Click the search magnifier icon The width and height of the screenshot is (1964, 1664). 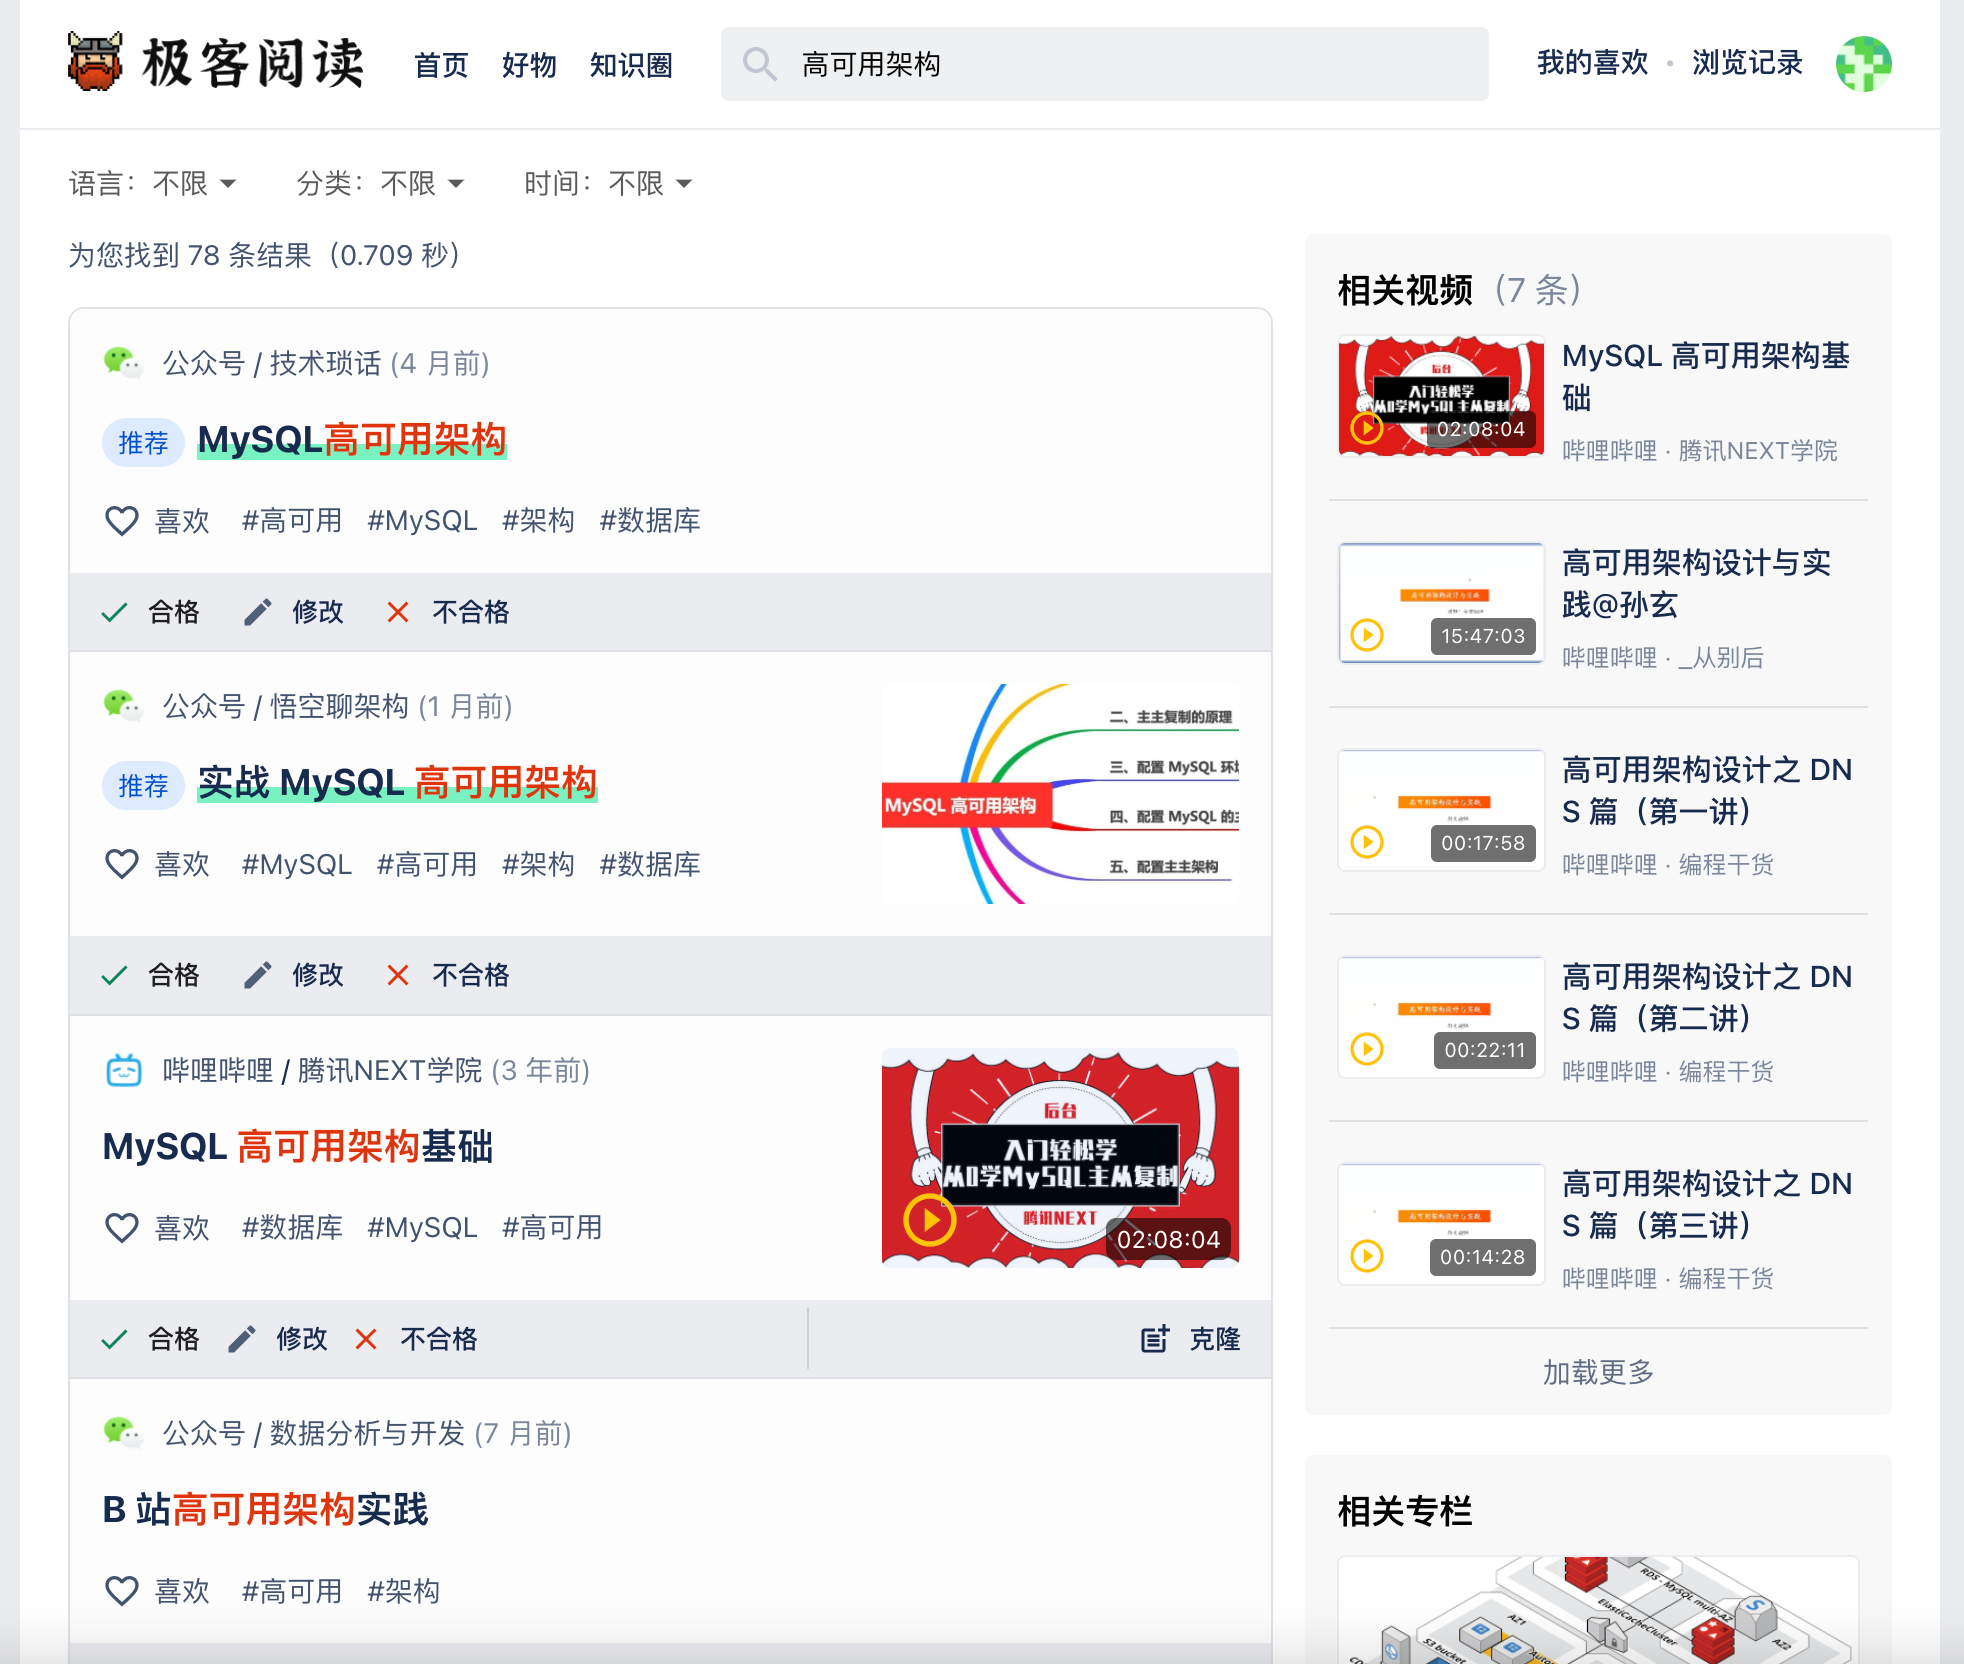tap(760, 64)
